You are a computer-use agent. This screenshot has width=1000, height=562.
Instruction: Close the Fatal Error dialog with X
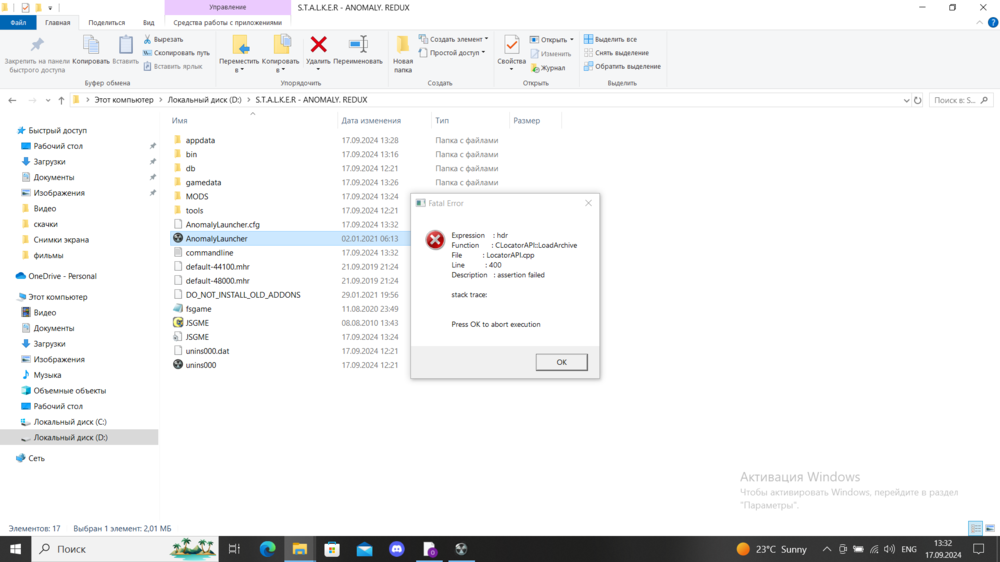(x=588, y=203)
